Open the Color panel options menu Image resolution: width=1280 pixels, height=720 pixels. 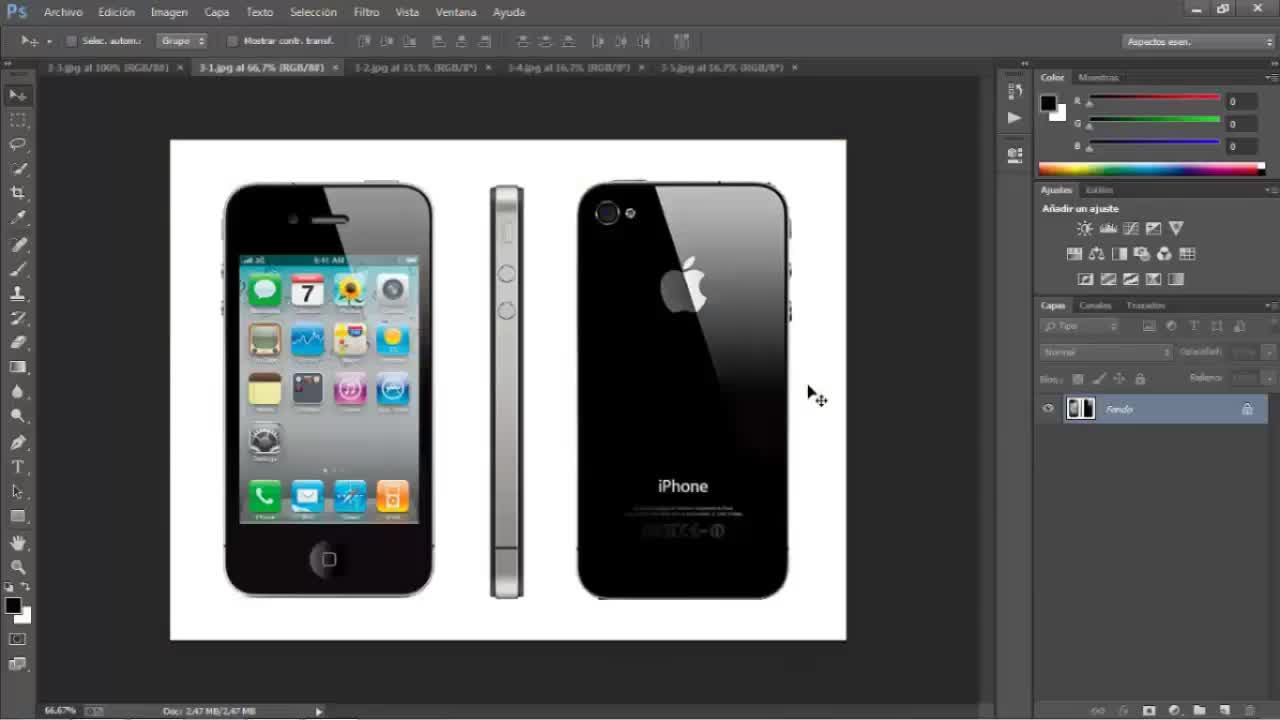pyautogui.click(x=1270, y=77)
